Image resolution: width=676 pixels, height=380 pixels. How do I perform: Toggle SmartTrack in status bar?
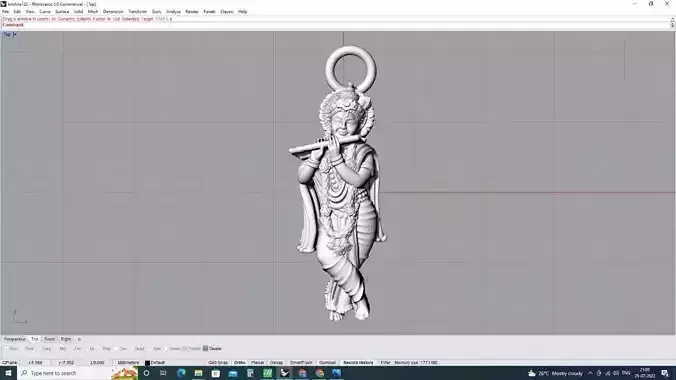(301, 363)
